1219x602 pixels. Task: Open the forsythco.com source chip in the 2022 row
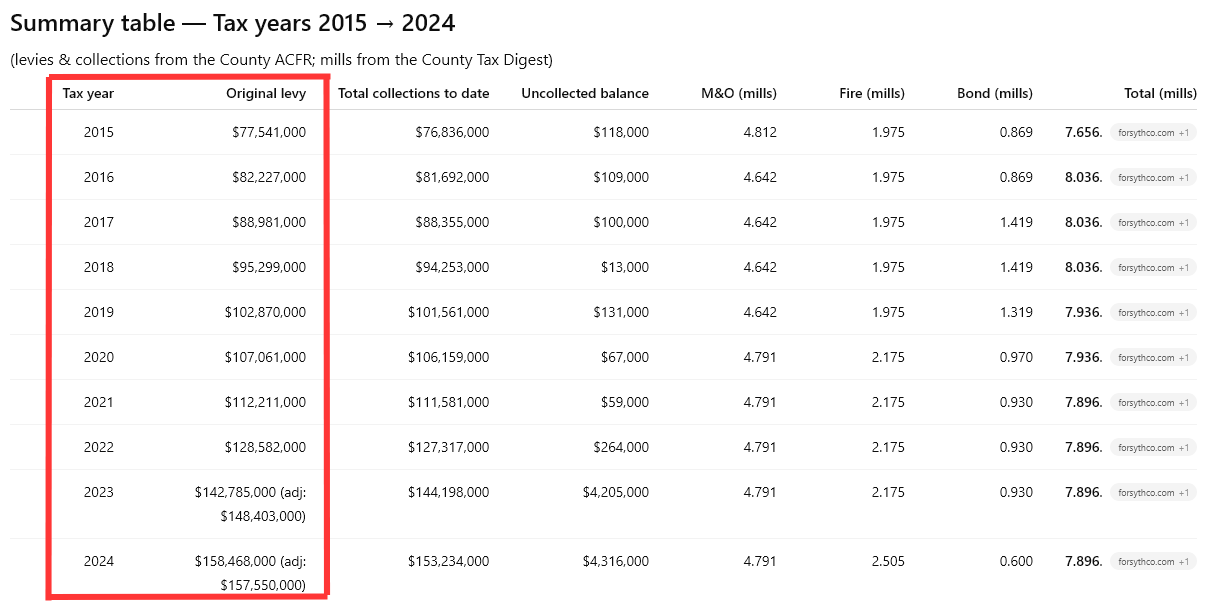point(1153,447)
